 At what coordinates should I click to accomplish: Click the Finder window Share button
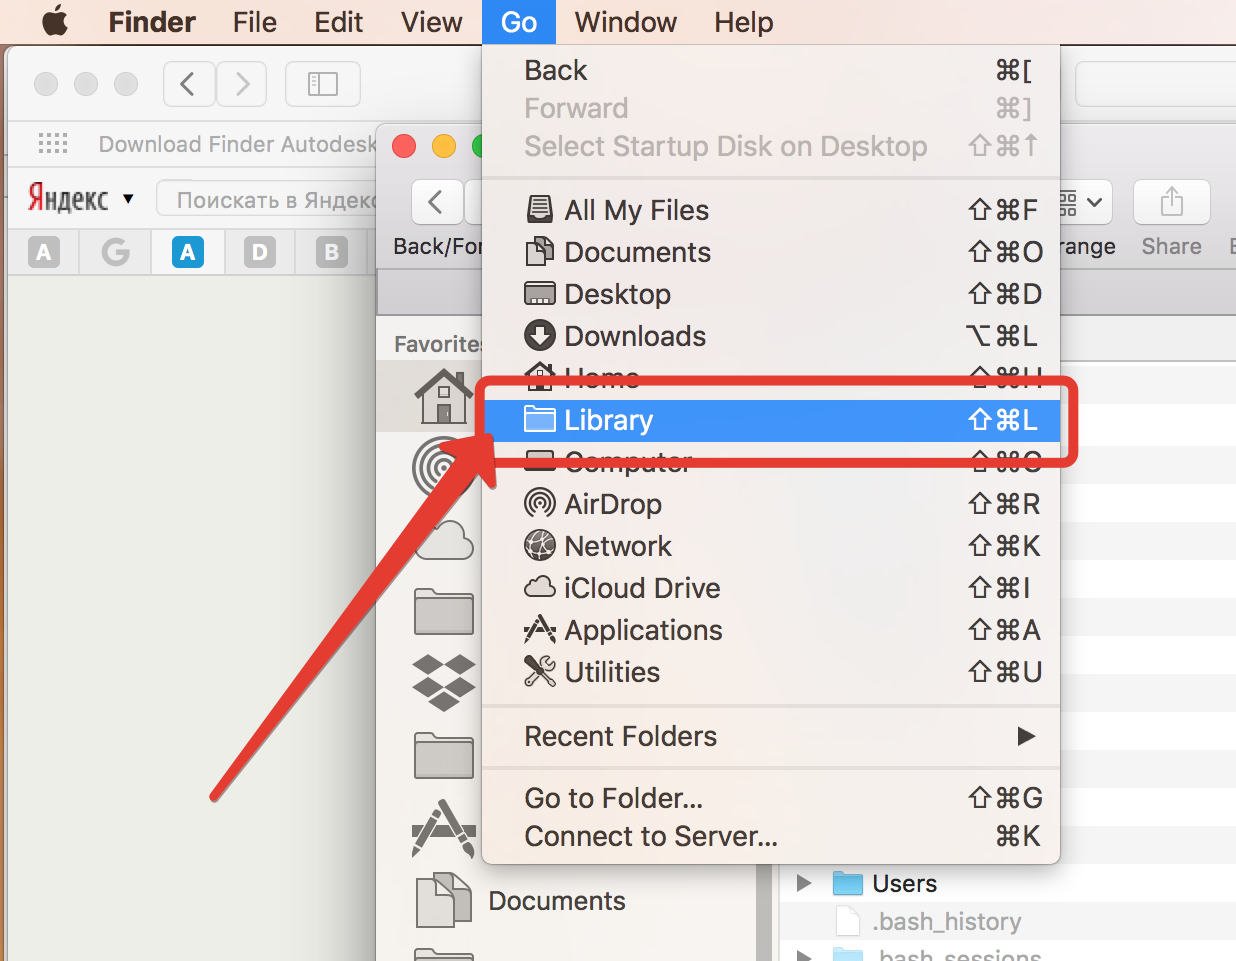click(1172, 203)
